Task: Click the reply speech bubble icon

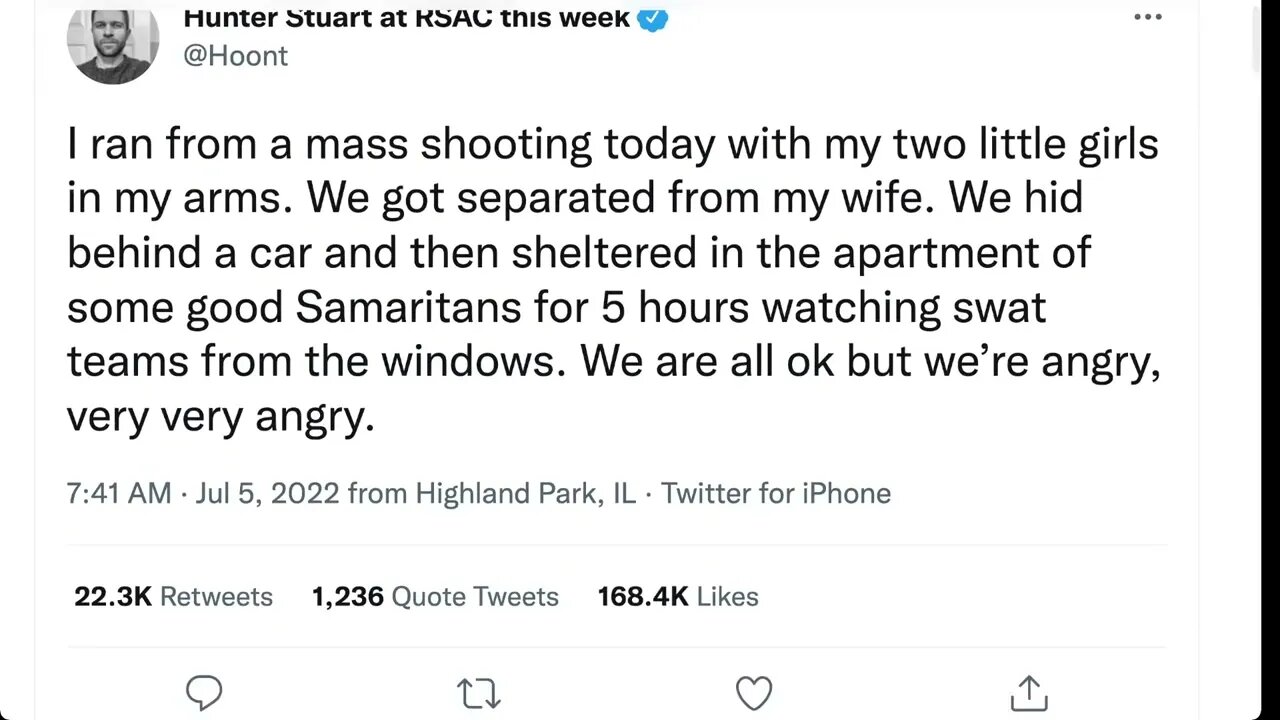Action: pos(204,692)
